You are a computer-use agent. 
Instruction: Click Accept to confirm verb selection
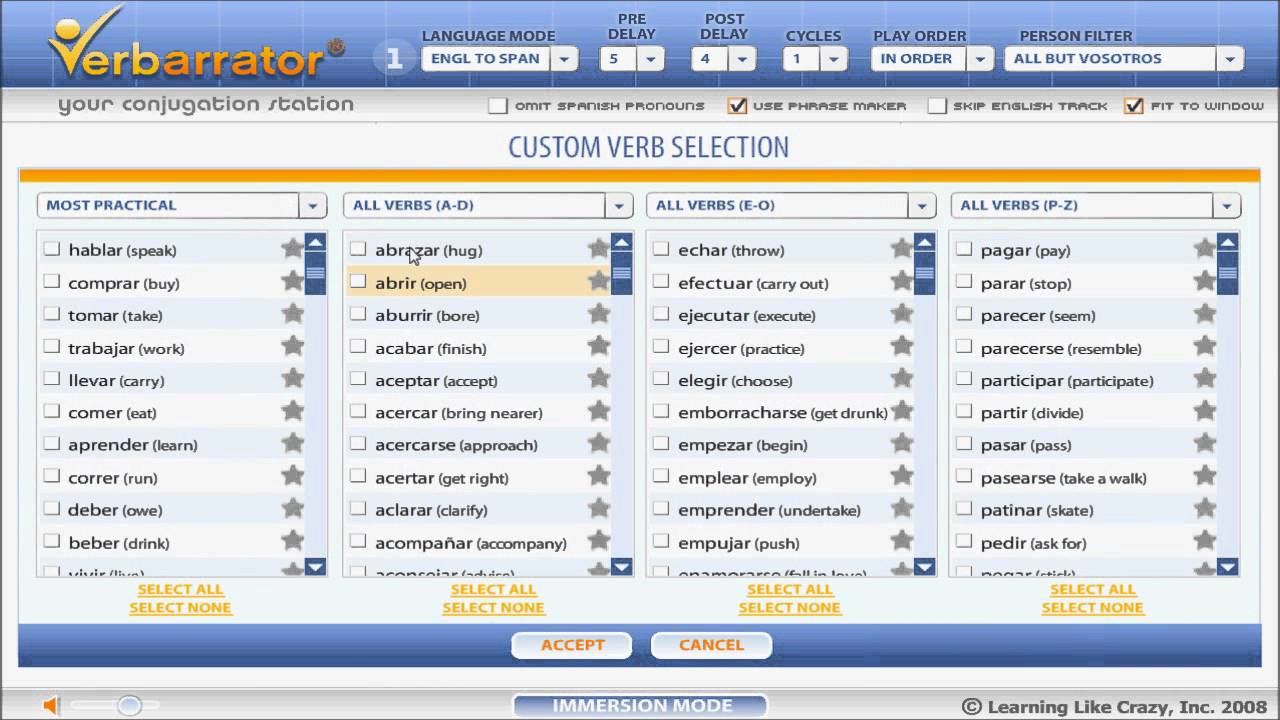[572, 645]
